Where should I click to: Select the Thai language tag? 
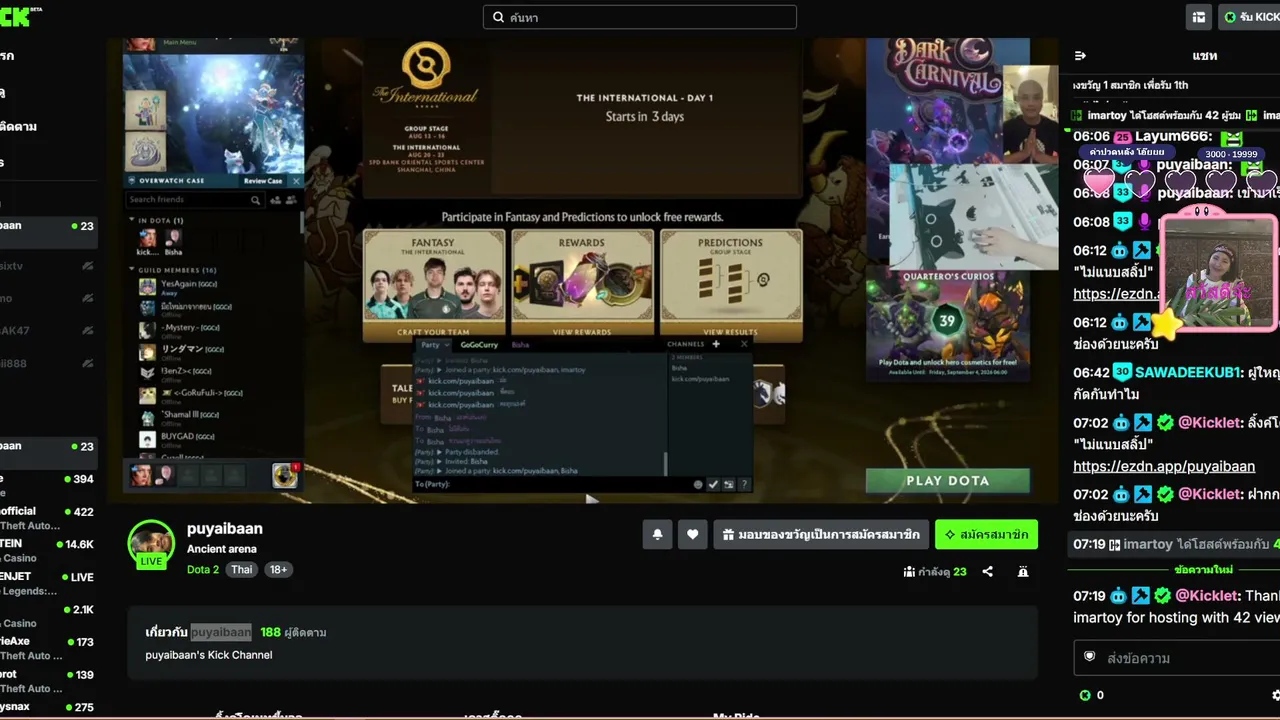[242, 570]
